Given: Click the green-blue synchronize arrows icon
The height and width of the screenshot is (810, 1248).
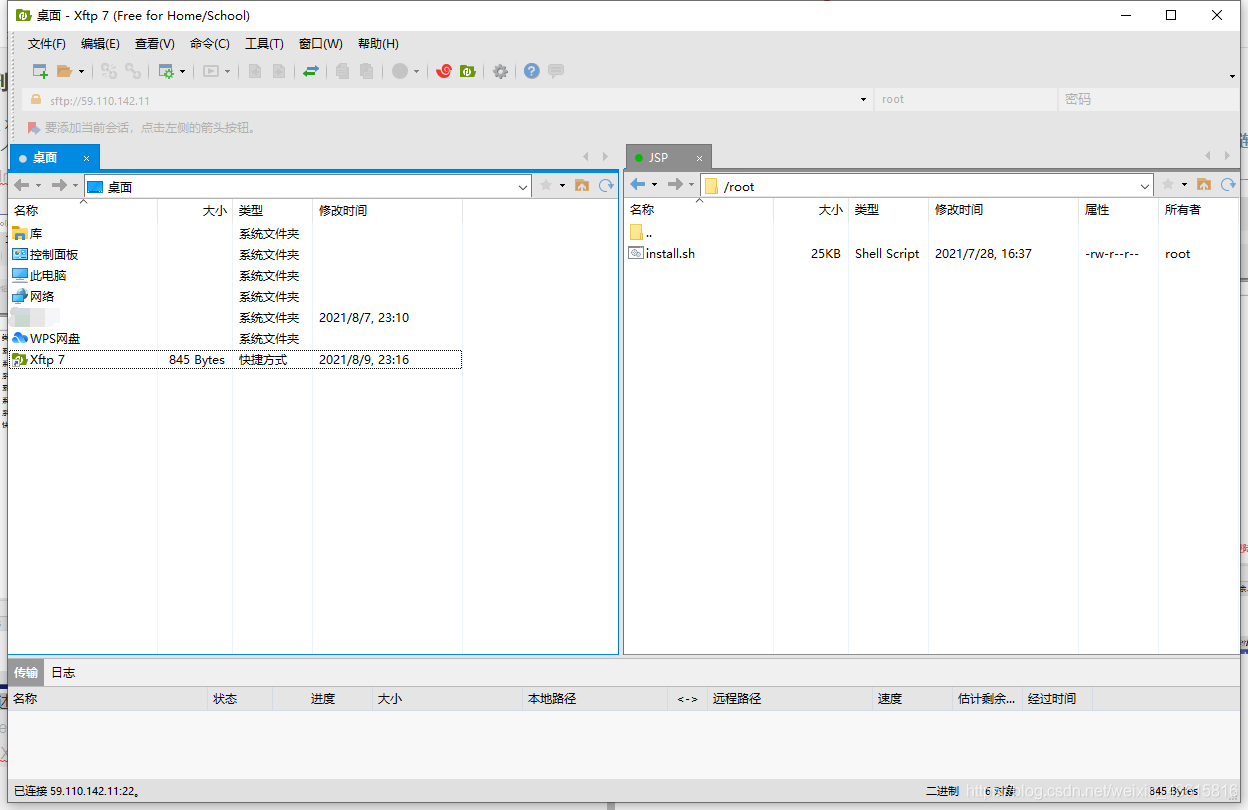Looking at the screenshot, I should [x=311, y=71].
